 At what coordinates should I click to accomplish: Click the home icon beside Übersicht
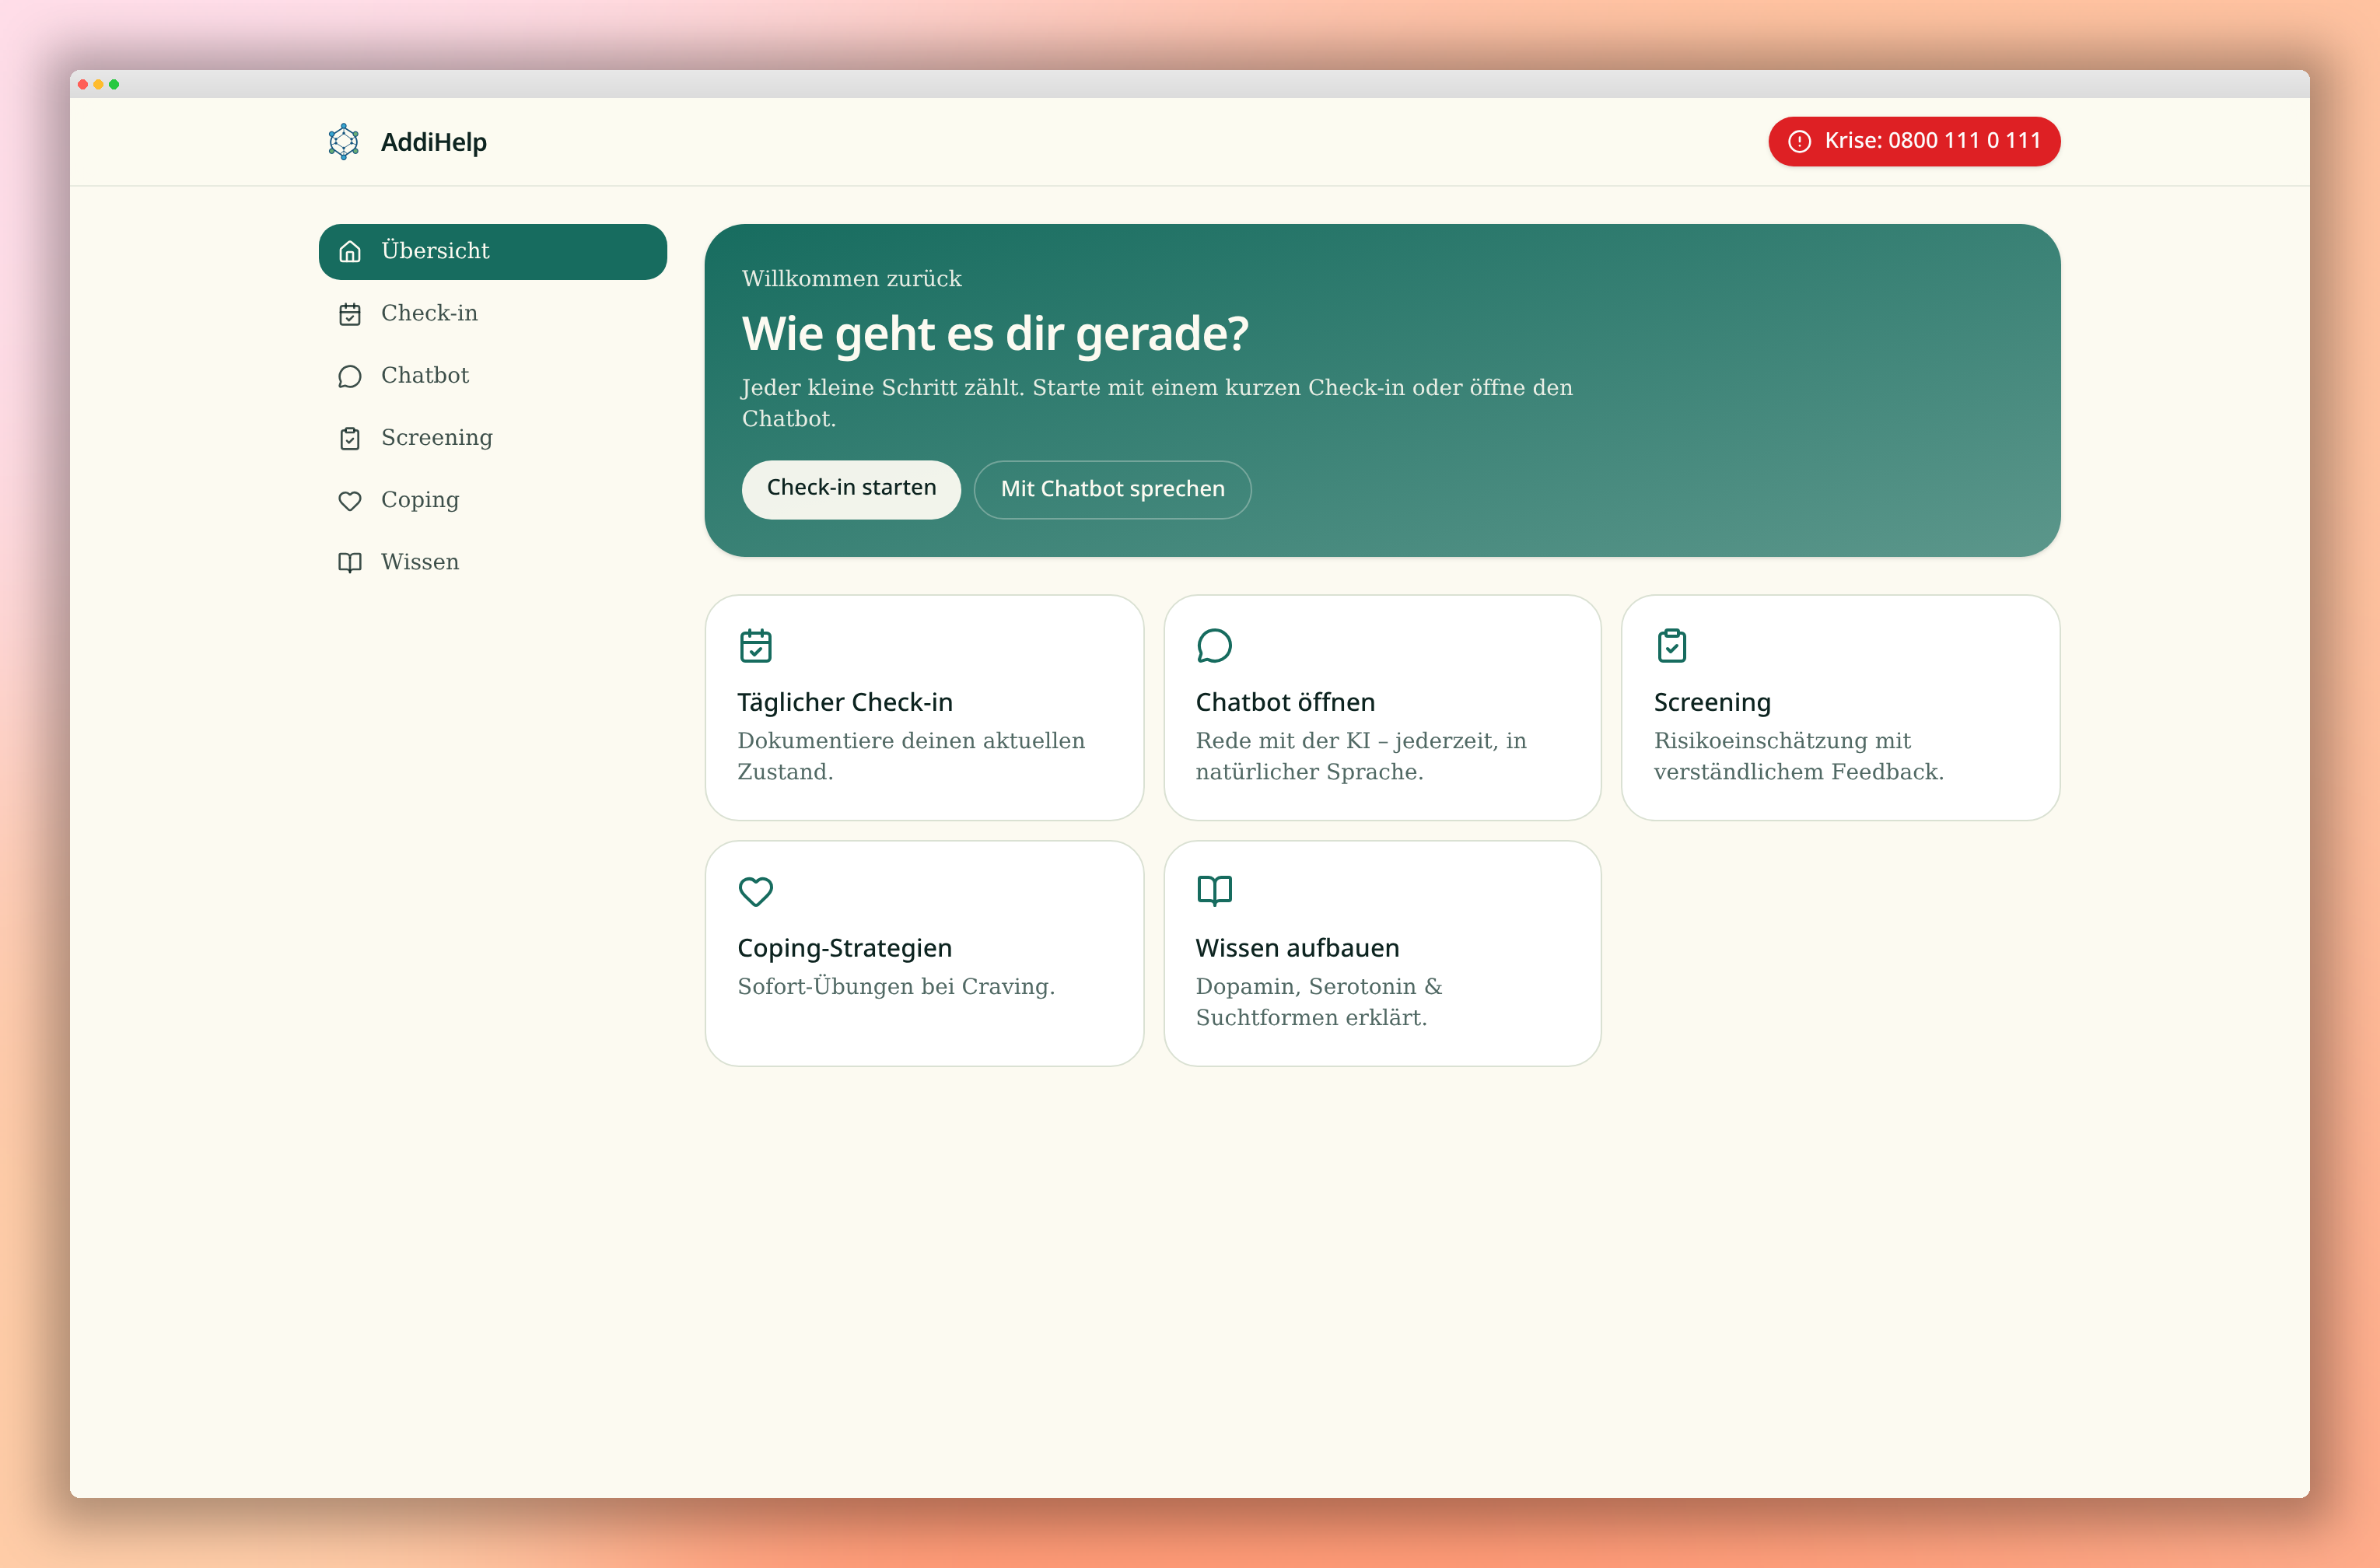click(x=350, y=252)
